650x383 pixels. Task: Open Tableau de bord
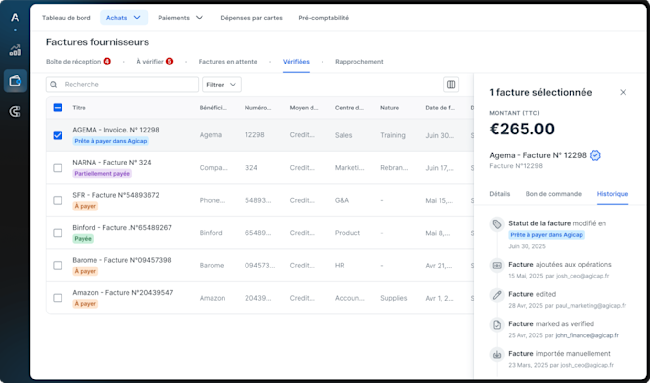(66, 18)
